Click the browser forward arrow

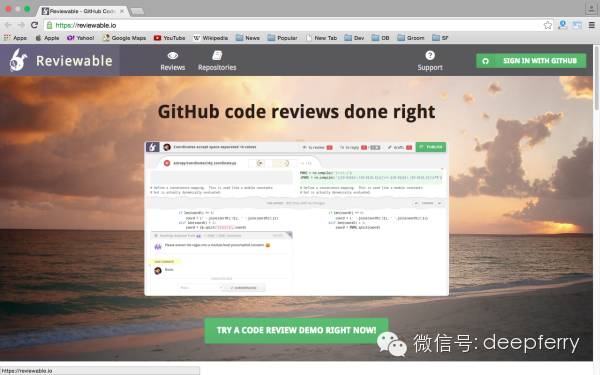click(x=21, y=25)
